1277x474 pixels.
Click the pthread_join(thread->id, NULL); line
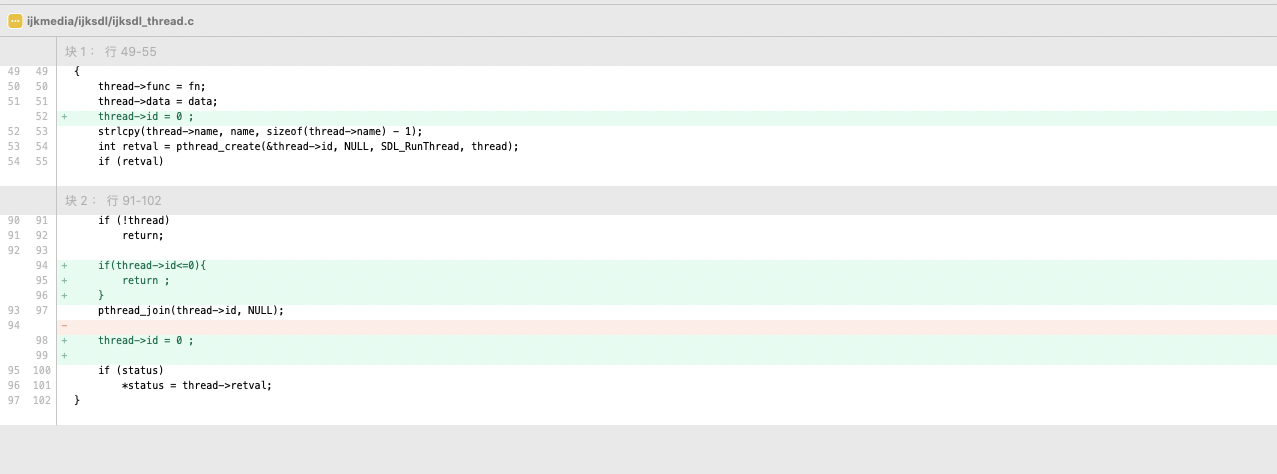(191, 310)
